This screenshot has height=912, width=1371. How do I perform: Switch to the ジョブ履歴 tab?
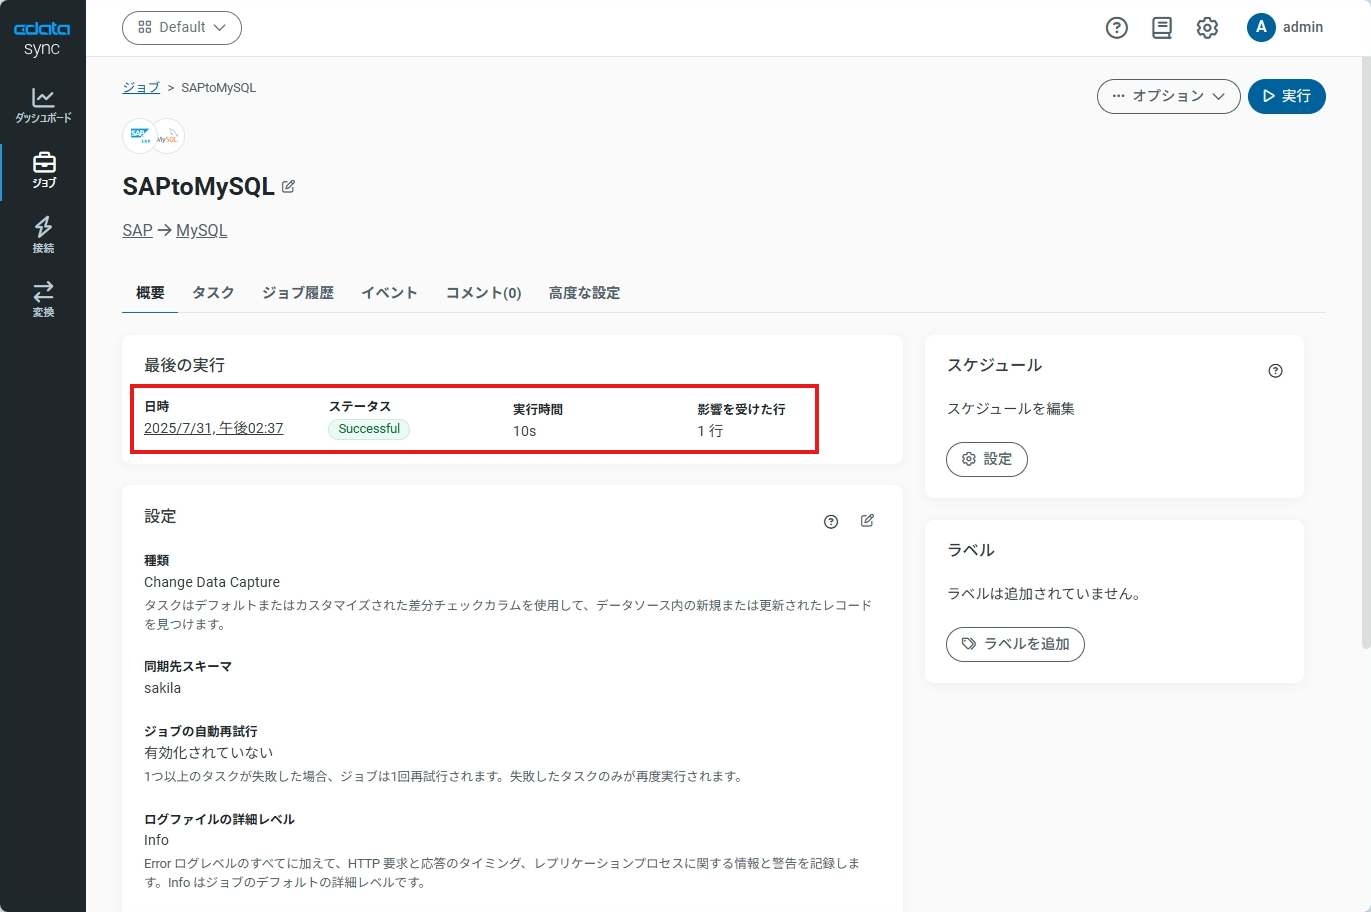298,293
